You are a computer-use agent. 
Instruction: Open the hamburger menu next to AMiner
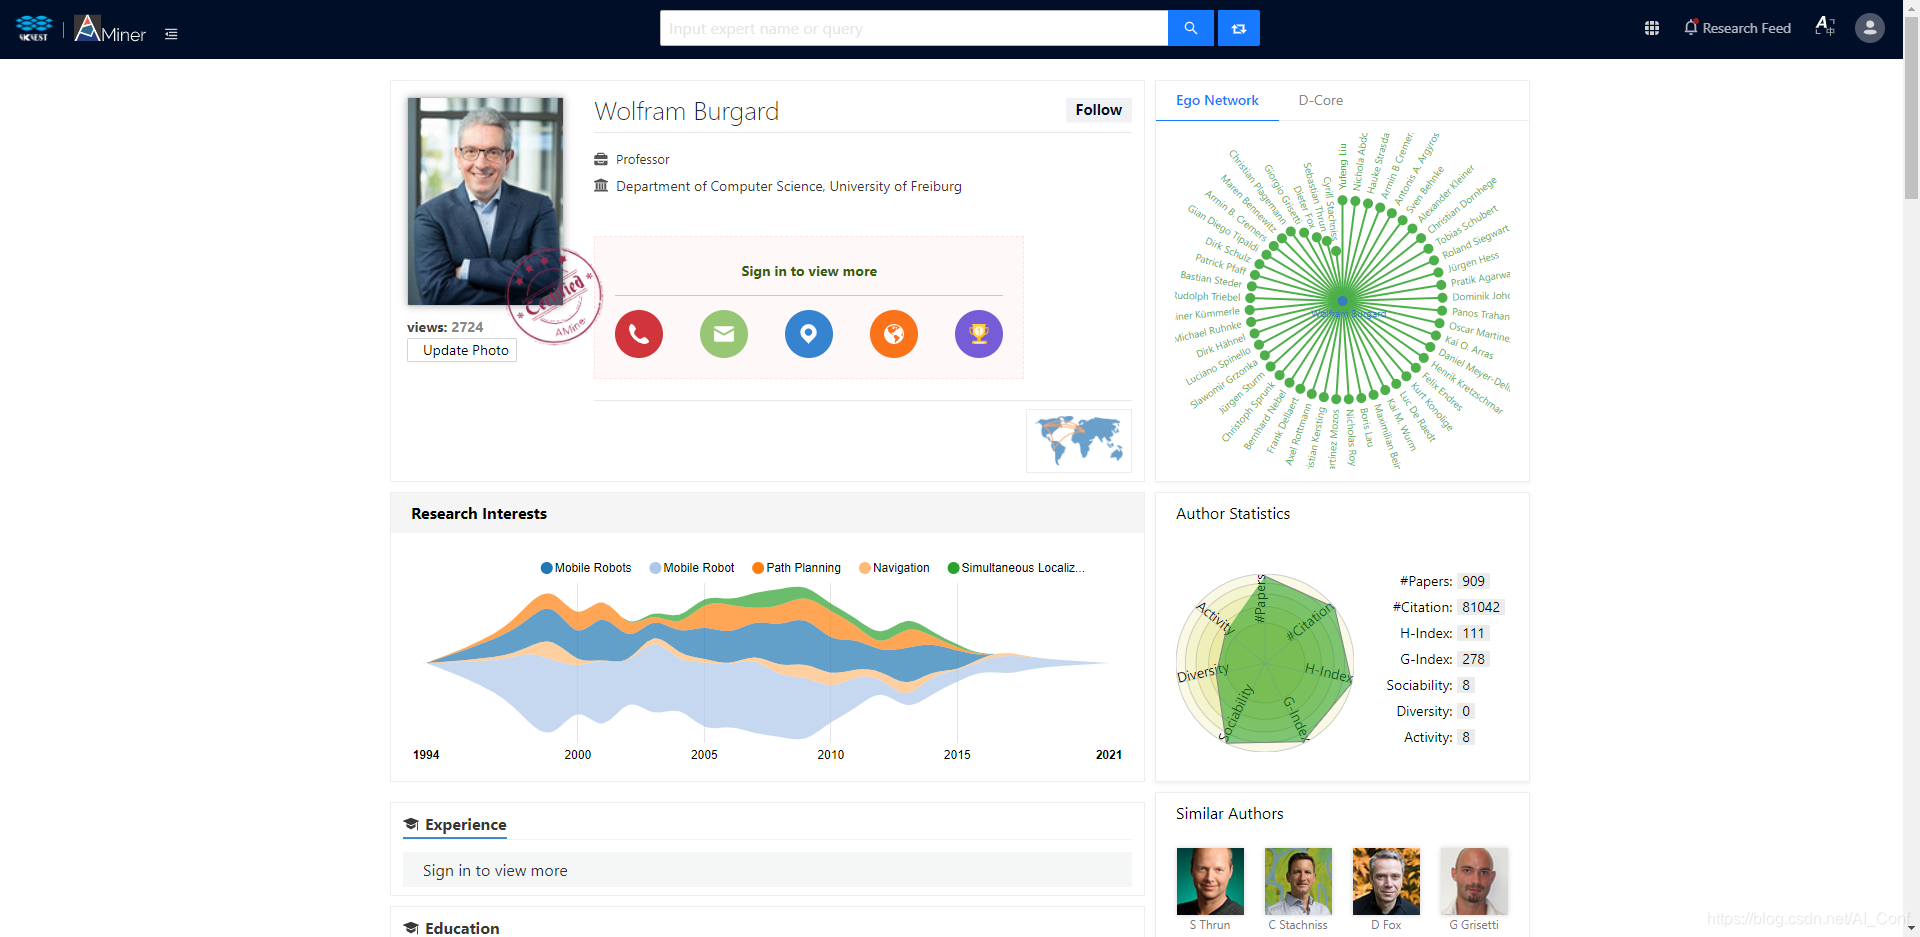(171, 34)
